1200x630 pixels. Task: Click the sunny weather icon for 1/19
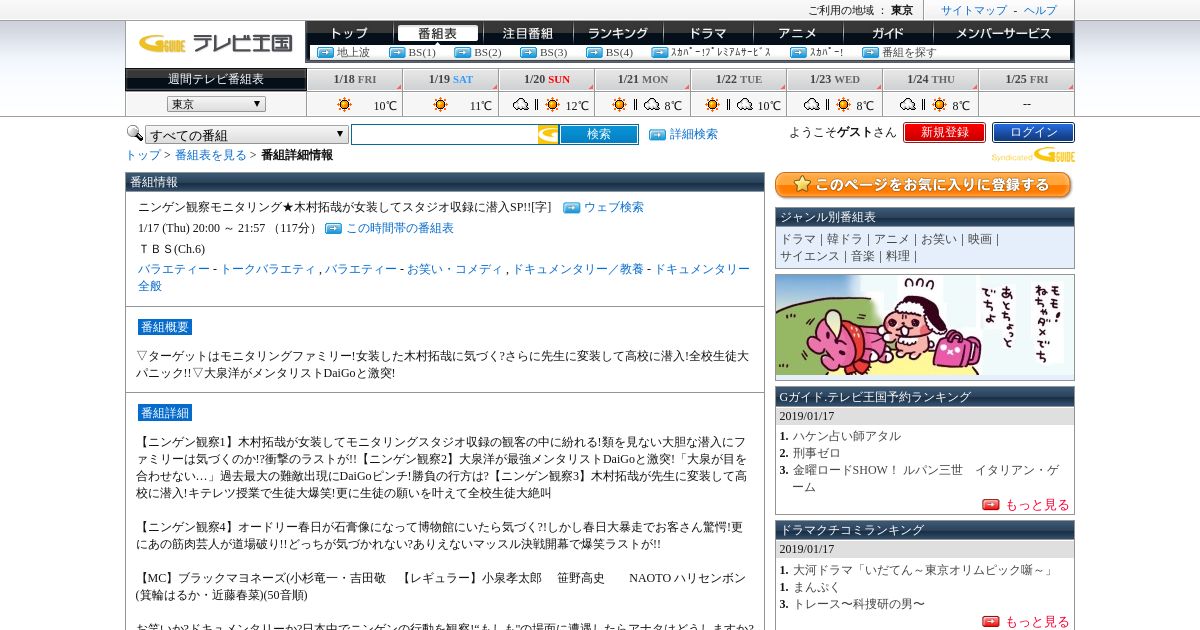pos(440,104)
